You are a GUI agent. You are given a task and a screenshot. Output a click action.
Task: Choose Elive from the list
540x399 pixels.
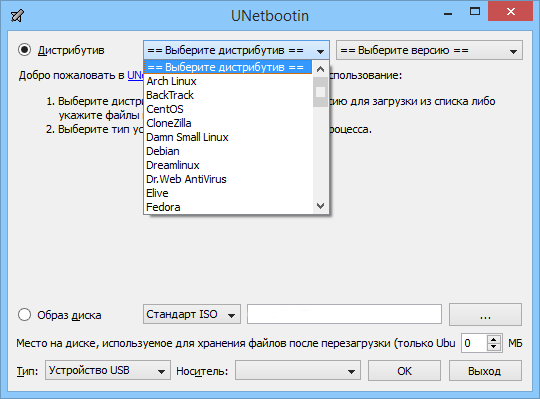coord(228,193)
